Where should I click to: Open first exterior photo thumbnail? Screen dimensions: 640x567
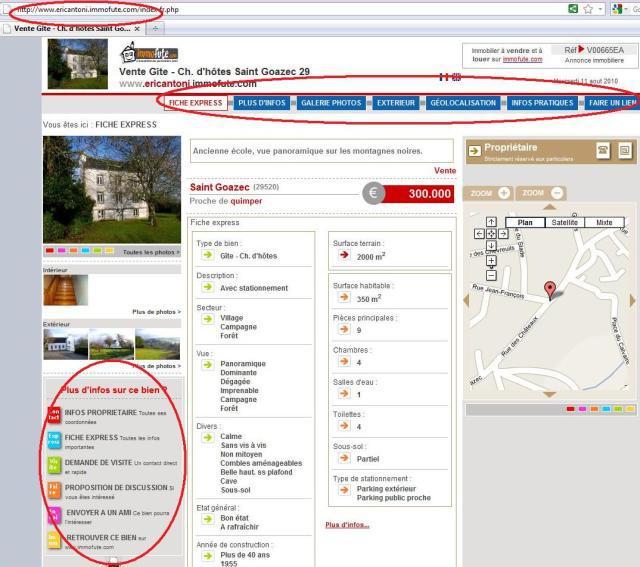[66, 344]
